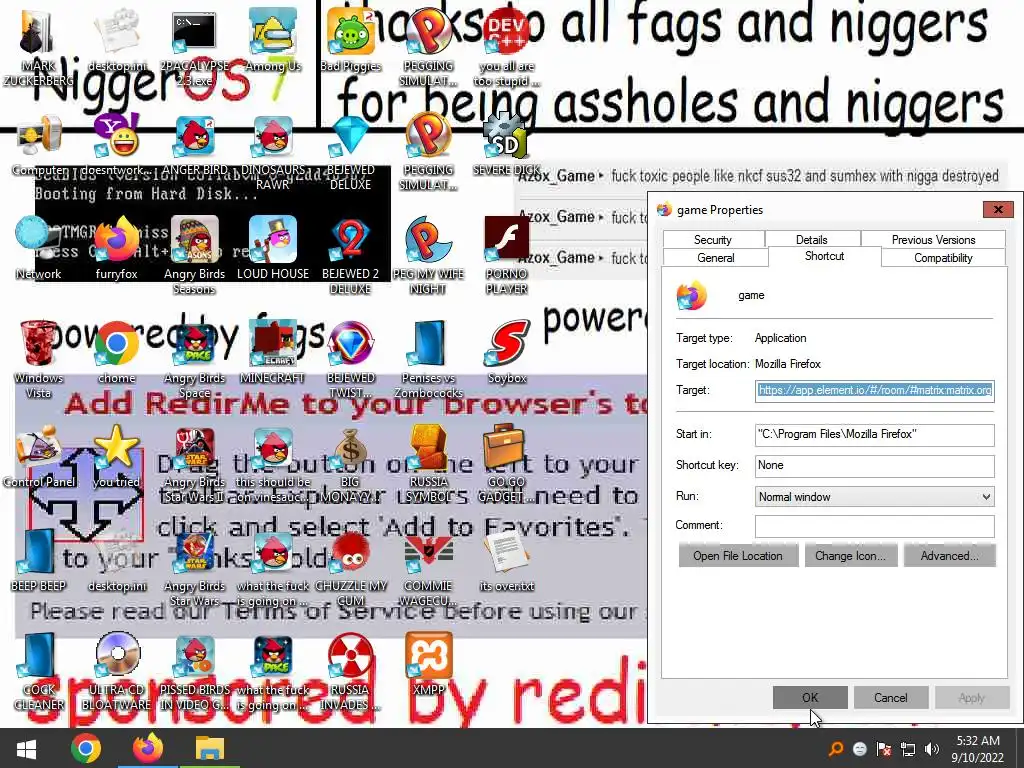Image resolution: width=1024 pixels, height=768 pixels.
Task: Open File Explorer from the taskbar
Action: tap(210, 748)
